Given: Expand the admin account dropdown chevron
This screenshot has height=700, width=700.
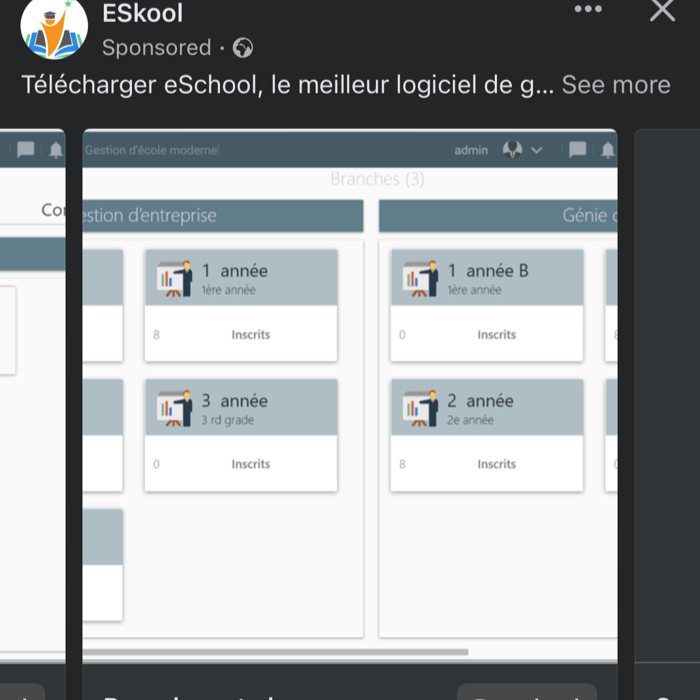Looking at the screenshot, I should (536, 150).
